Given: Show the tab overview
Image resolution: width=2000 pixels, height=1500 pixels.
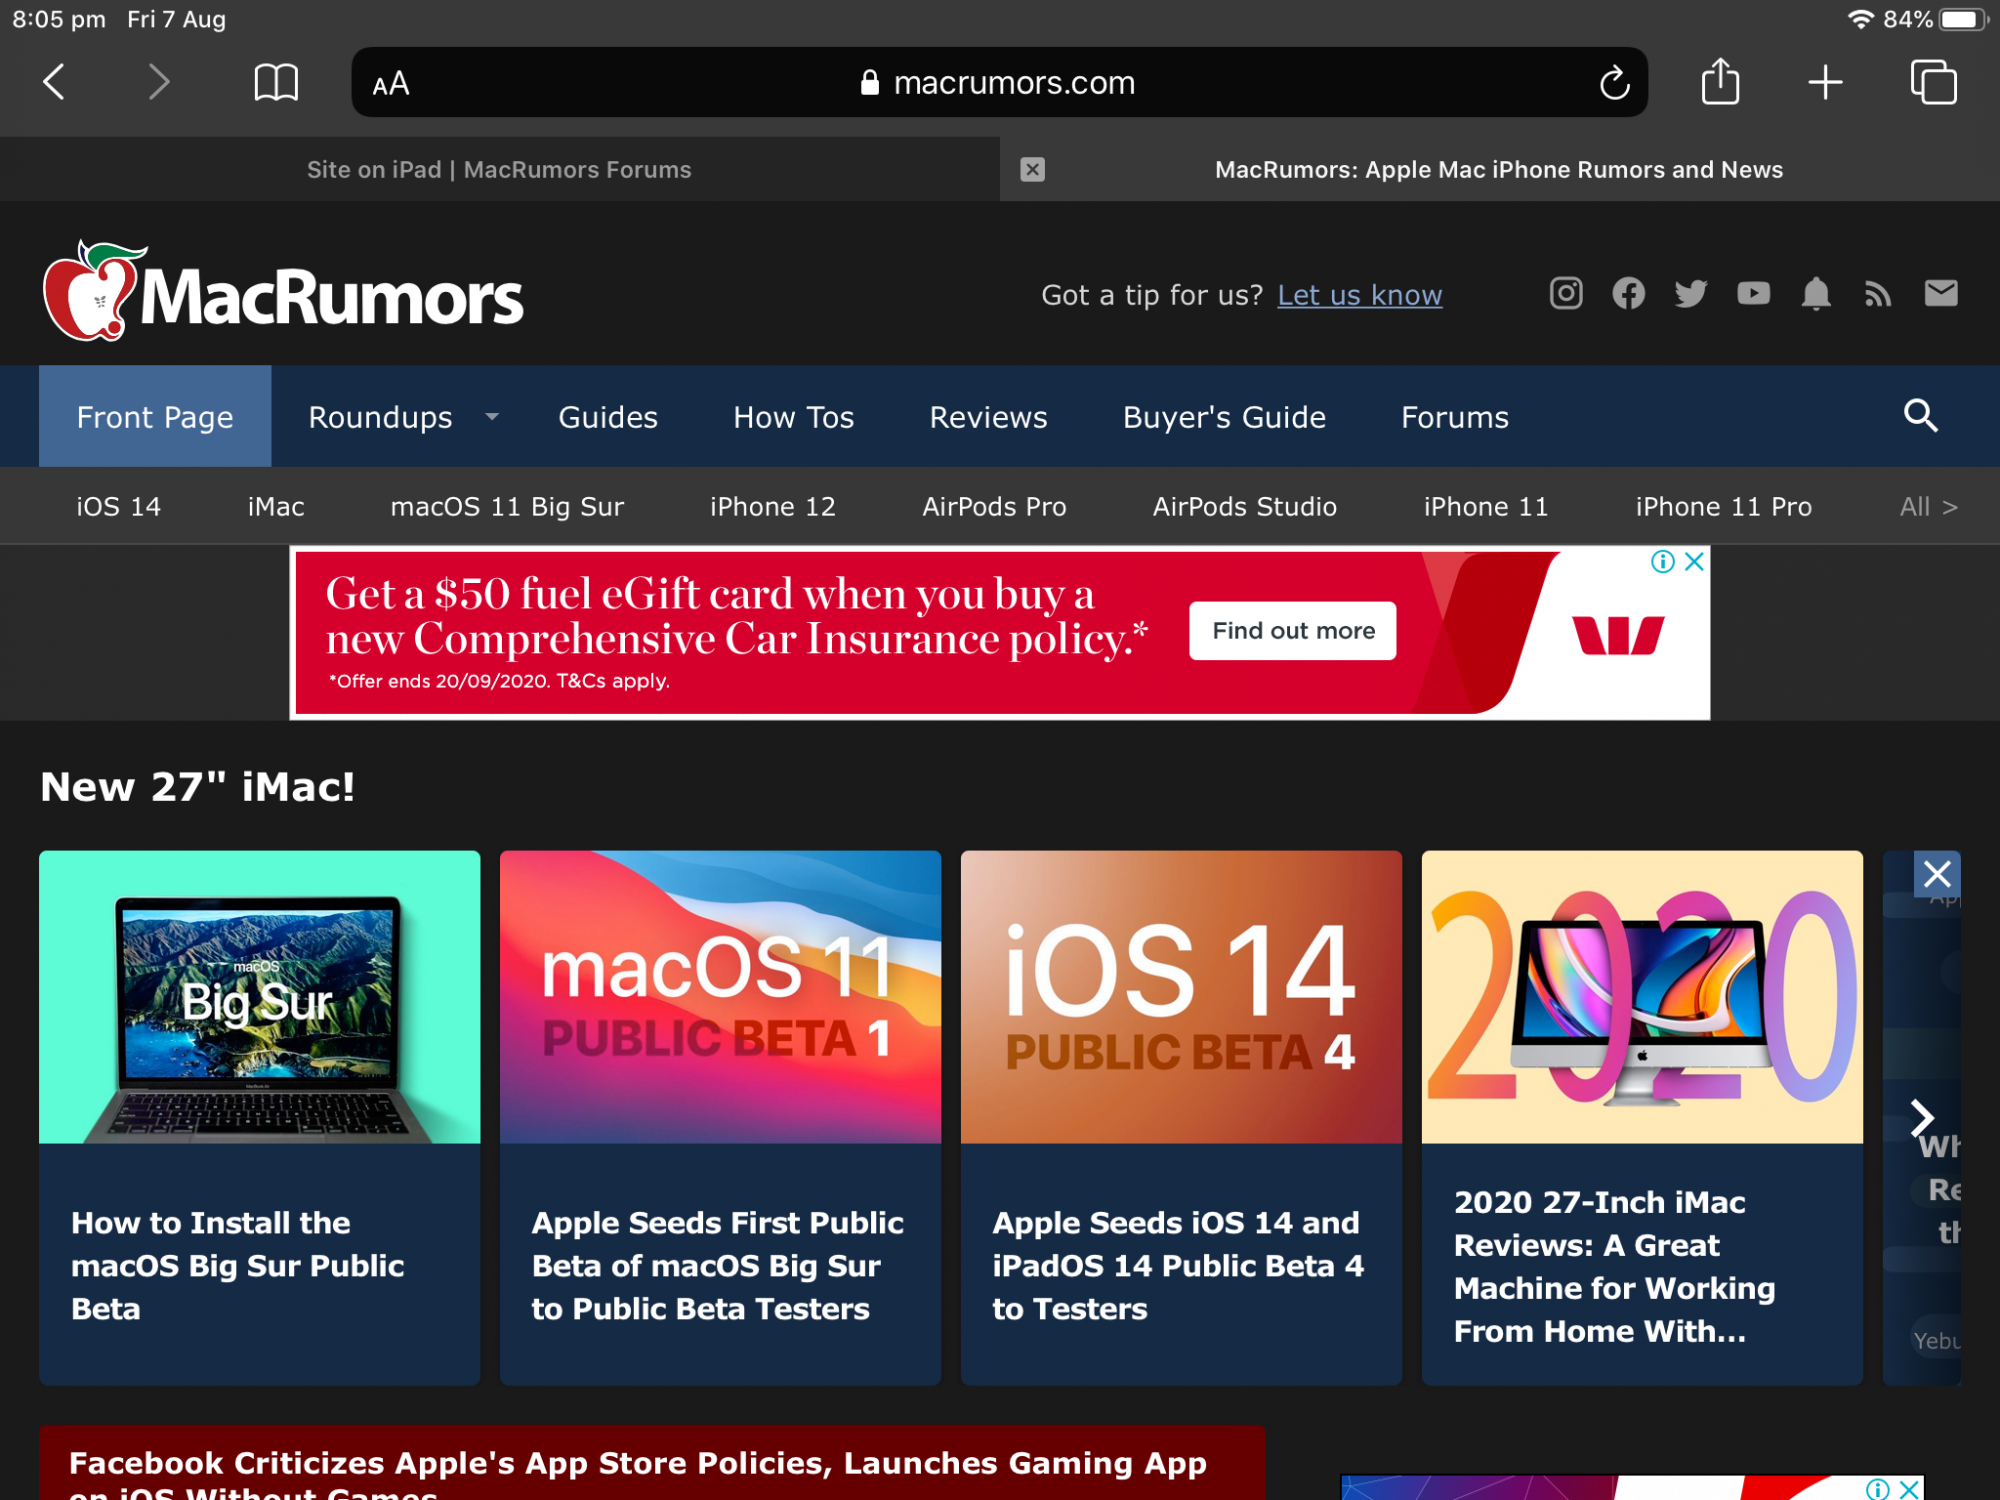Looking at the screenshot, I should pyautogui.click(x=1933, y=82).
